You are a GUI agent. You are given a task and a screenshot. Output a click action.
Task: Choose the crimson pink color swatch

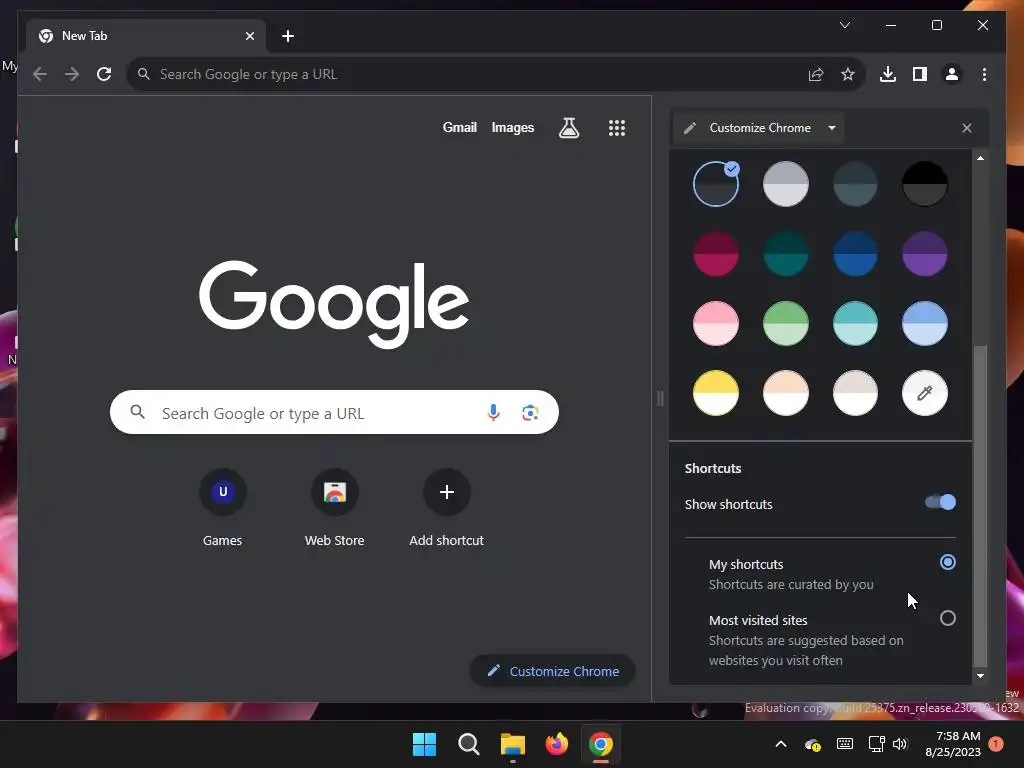(x=716, y=254)
